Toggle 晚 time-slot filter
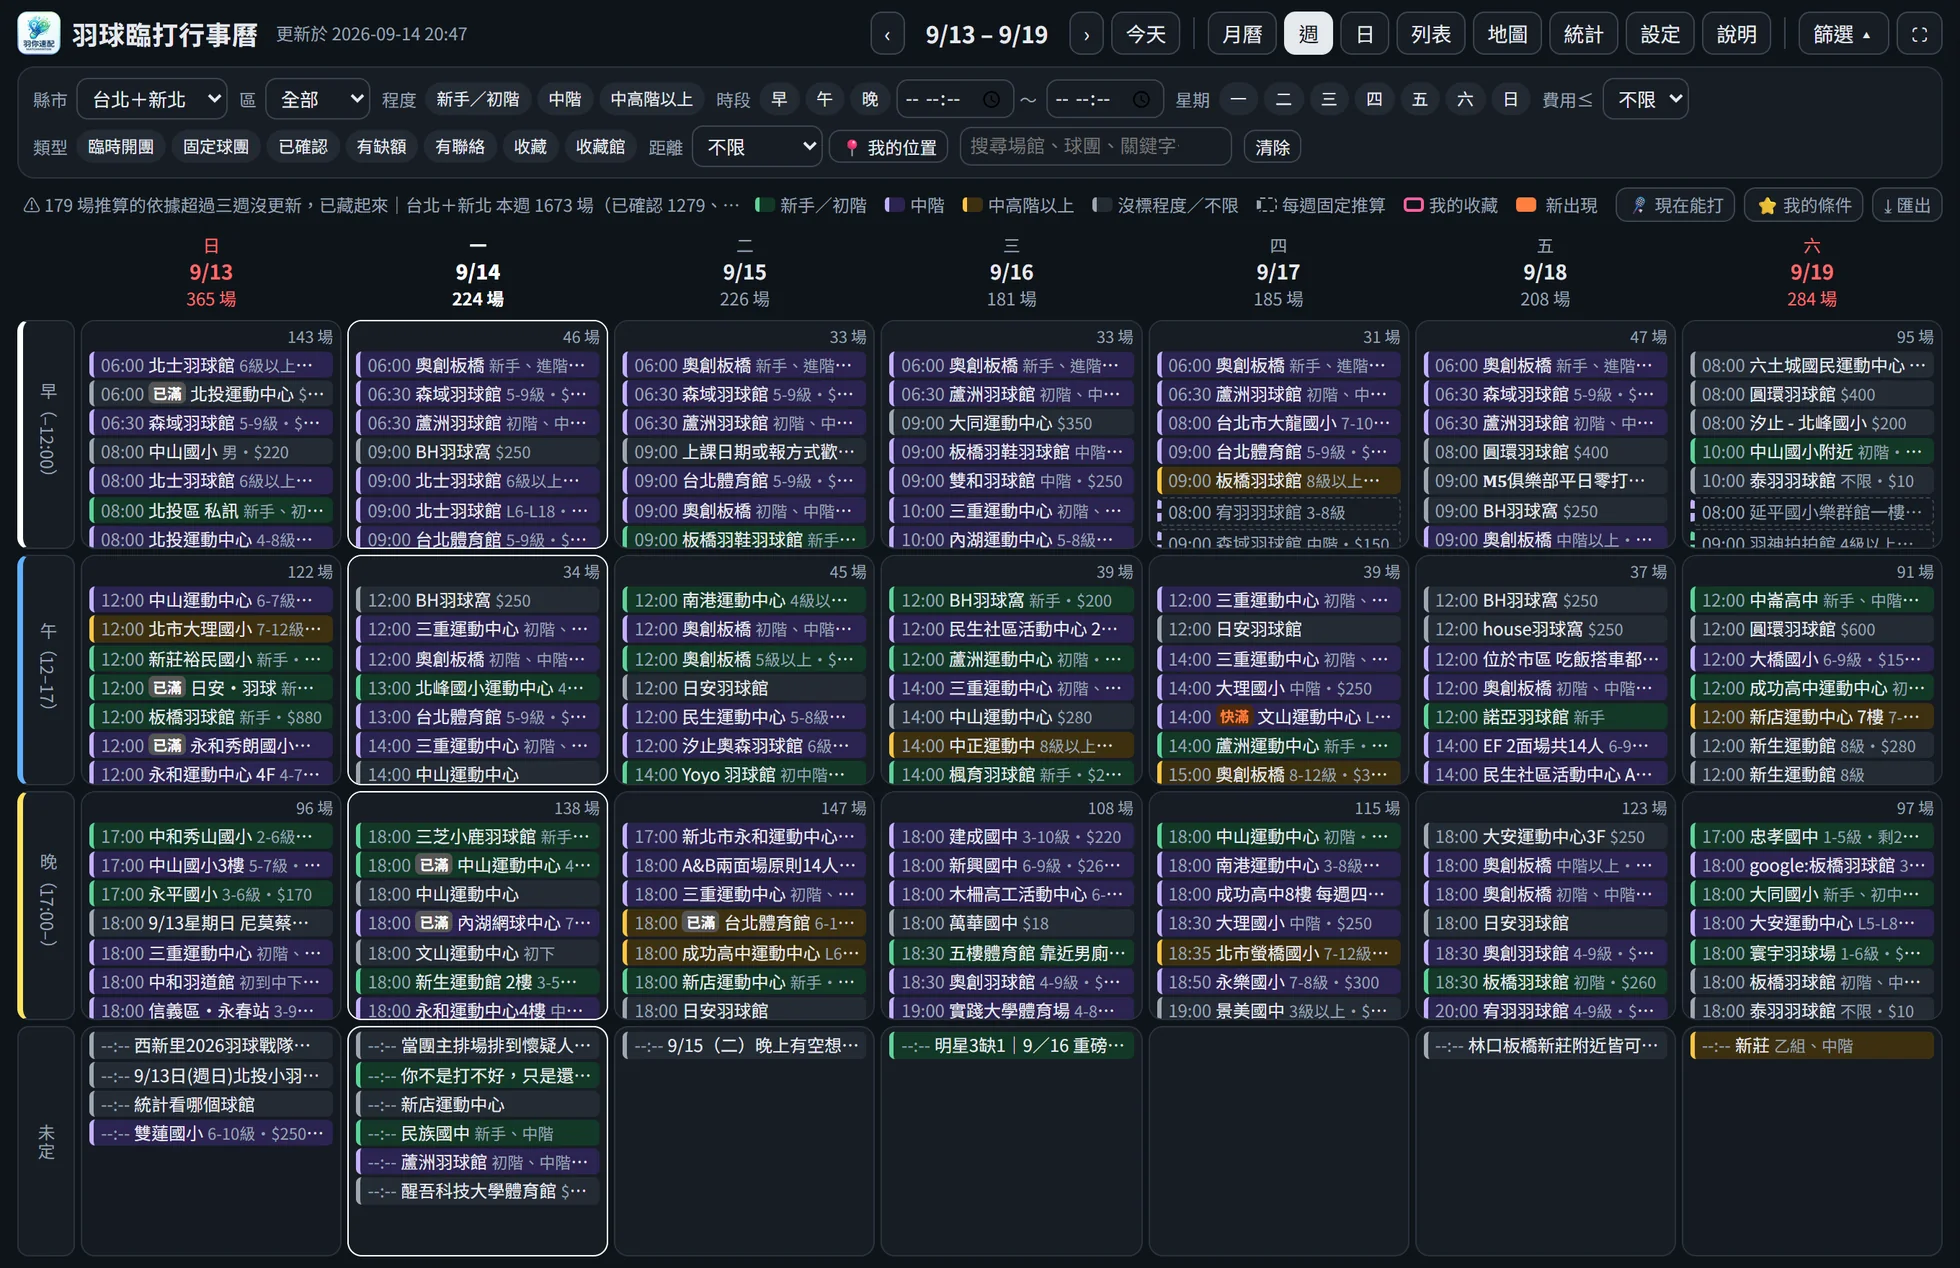Viewport: 1960px width, 1268px height. point(870,99)
